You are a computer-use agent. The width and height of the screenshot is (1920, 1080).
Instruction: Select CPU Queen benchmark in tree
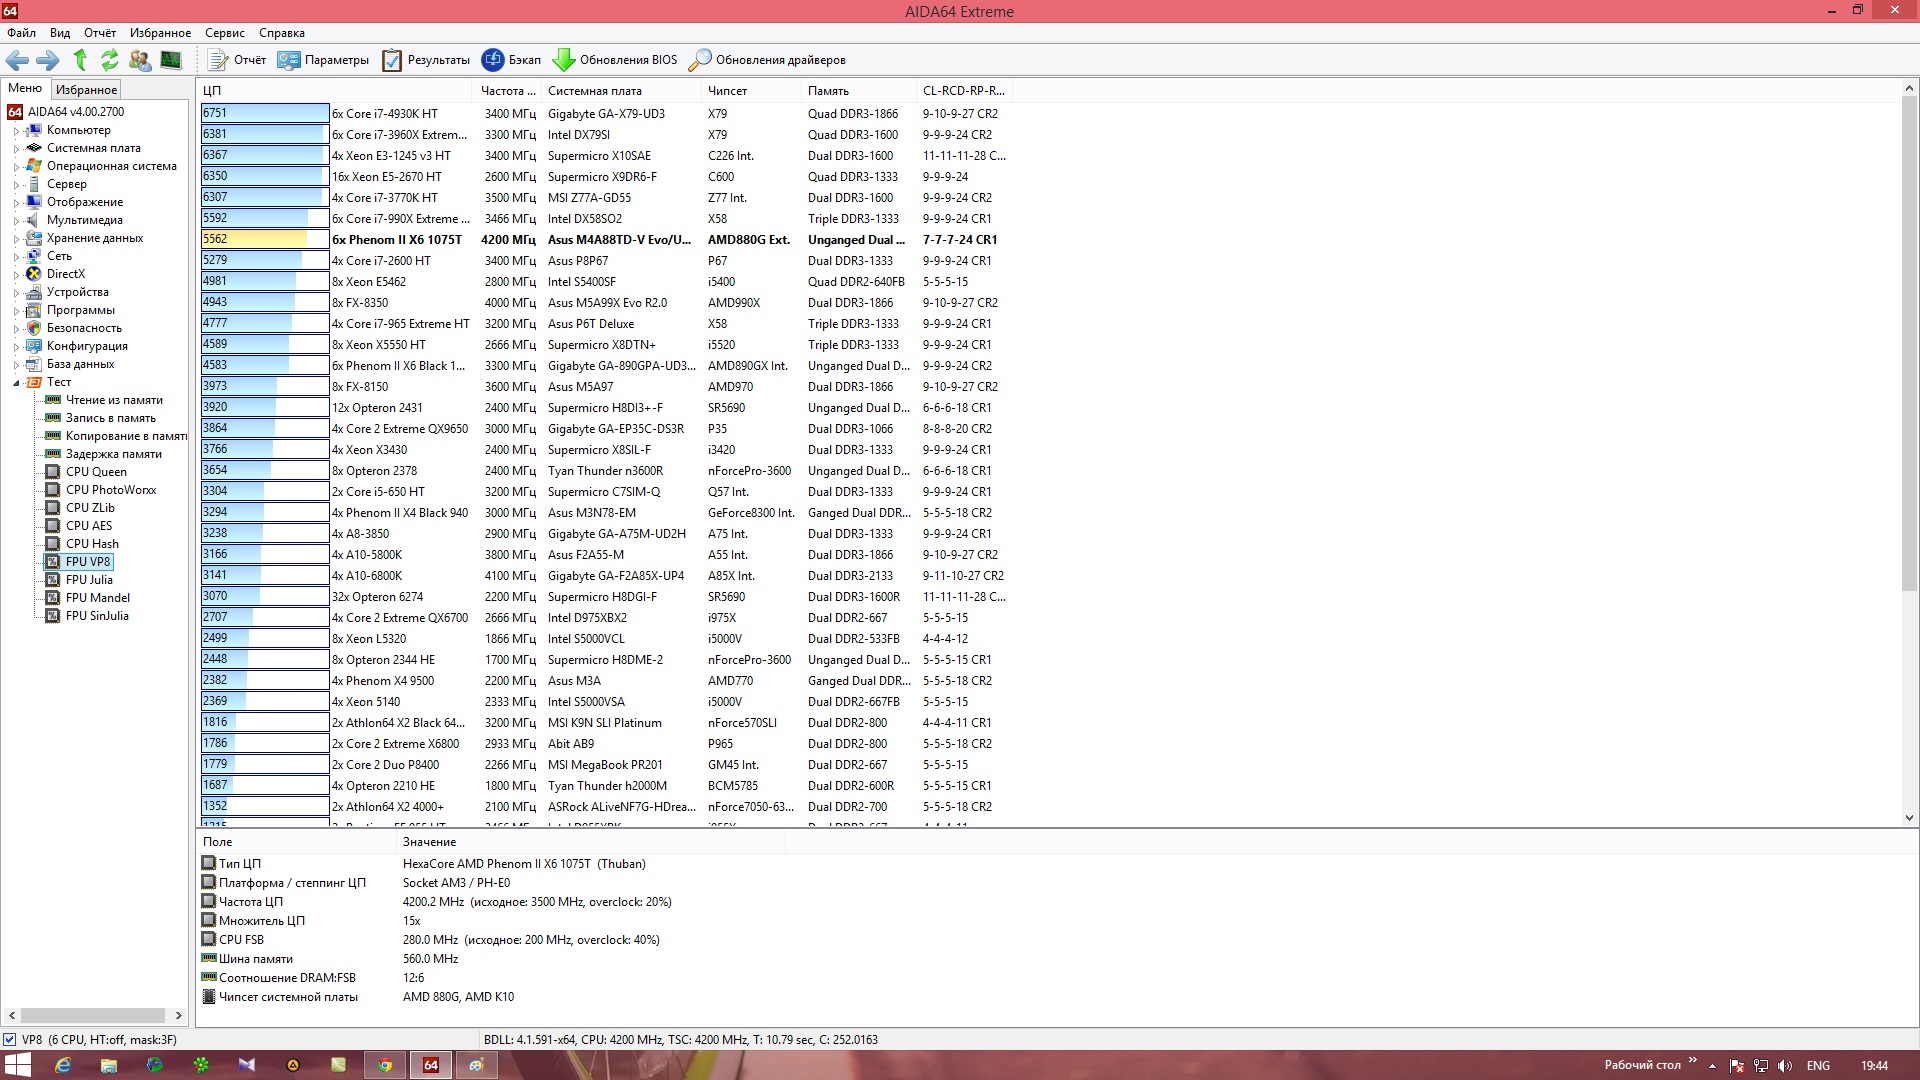(96, 472)
